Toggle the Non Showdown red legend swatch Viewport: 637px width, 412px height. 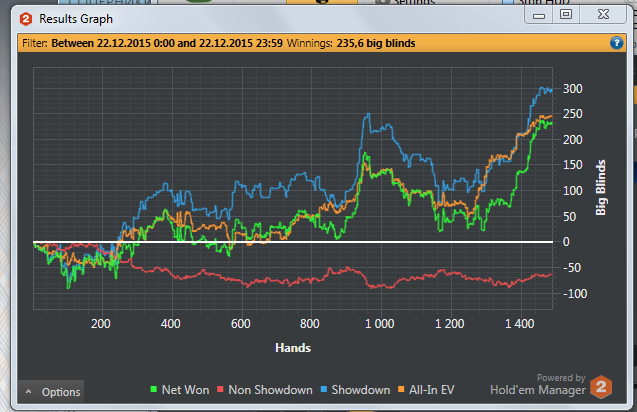(x=220, y=389)
